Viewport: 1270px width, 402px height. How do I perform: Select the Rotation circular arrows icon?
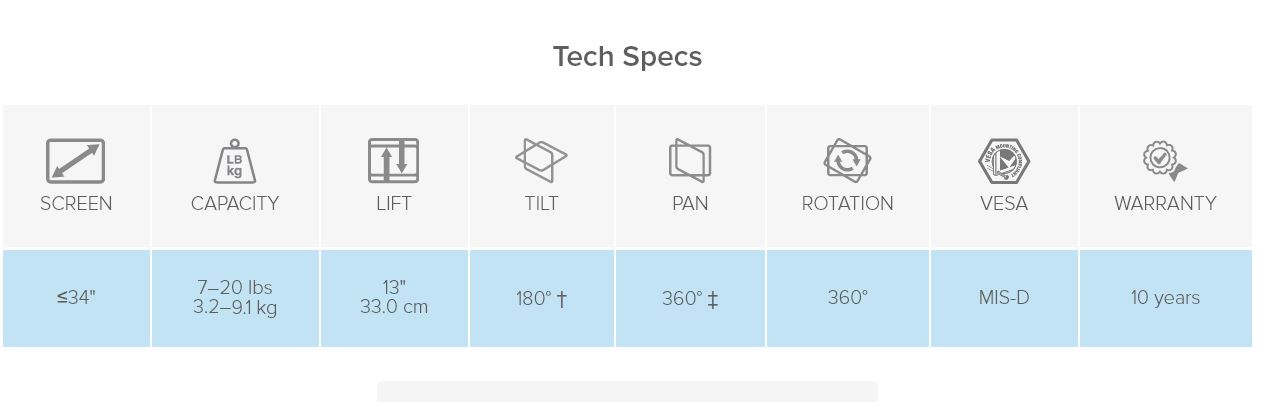[x=847, y=160]
